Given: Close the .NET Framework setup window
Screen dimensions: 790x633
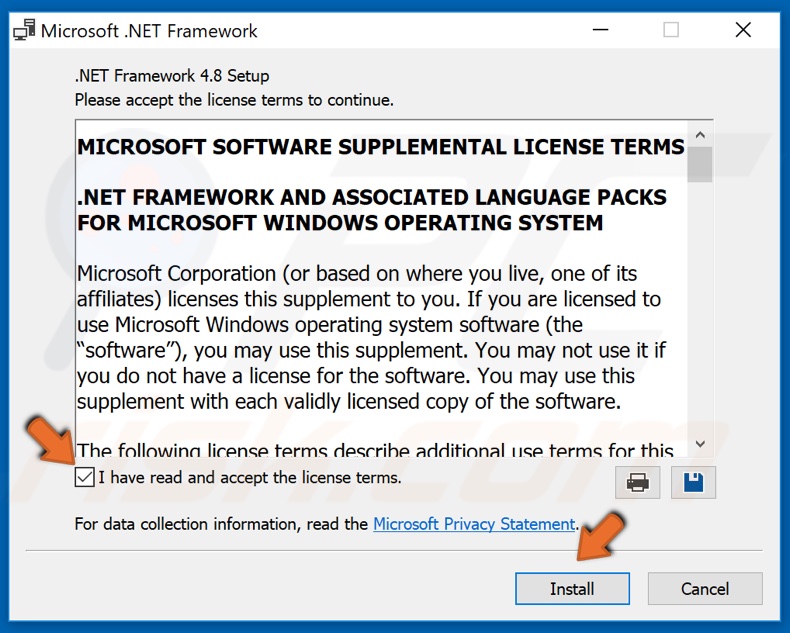Looking at the screenshot, I should [743, 30].
